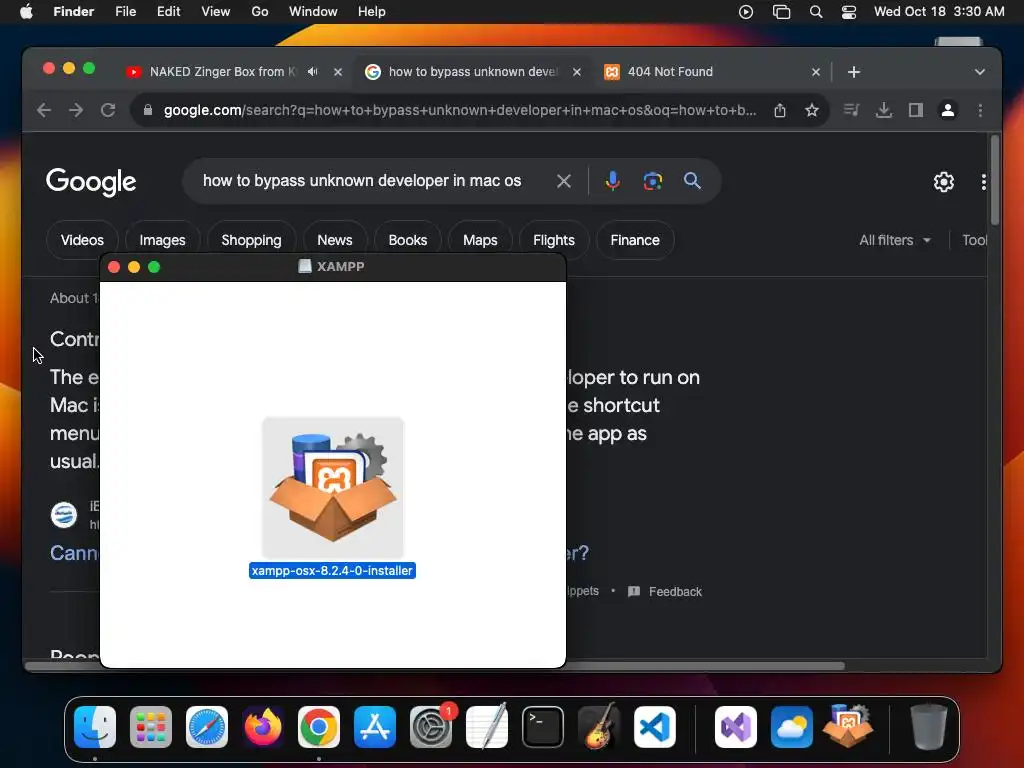Clear the Google search query
Image resolution: width=1024 pixels, height=768 pixels.
click(564, 181)
